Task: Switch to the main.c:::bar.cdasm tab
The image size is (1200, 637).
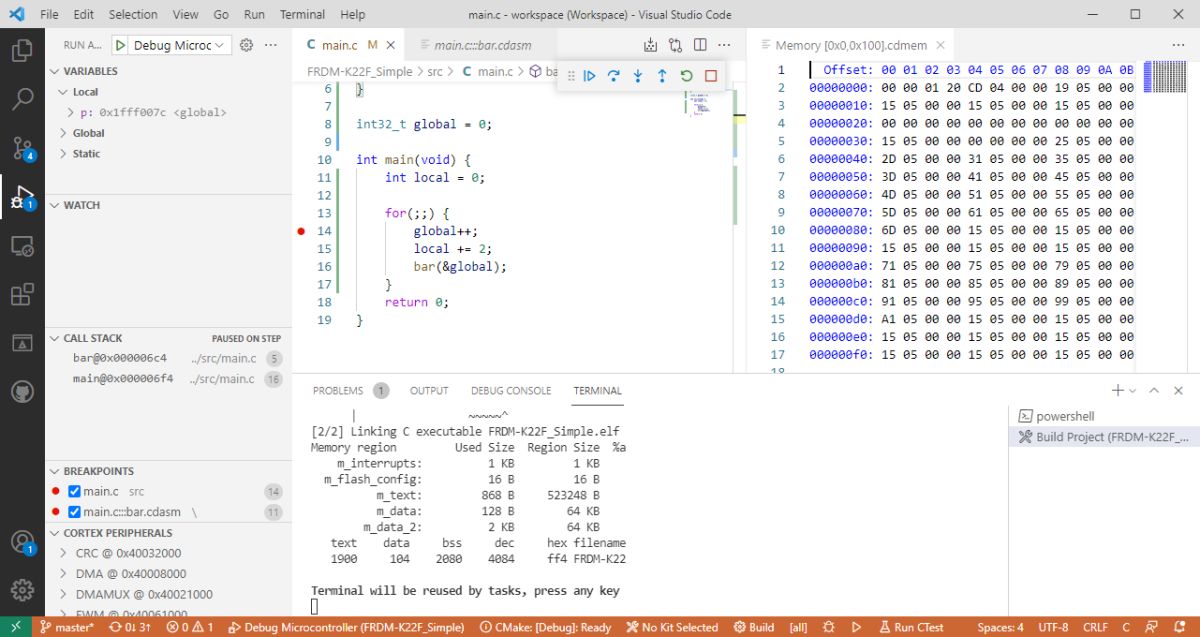Action: click(x=484, y=45)
